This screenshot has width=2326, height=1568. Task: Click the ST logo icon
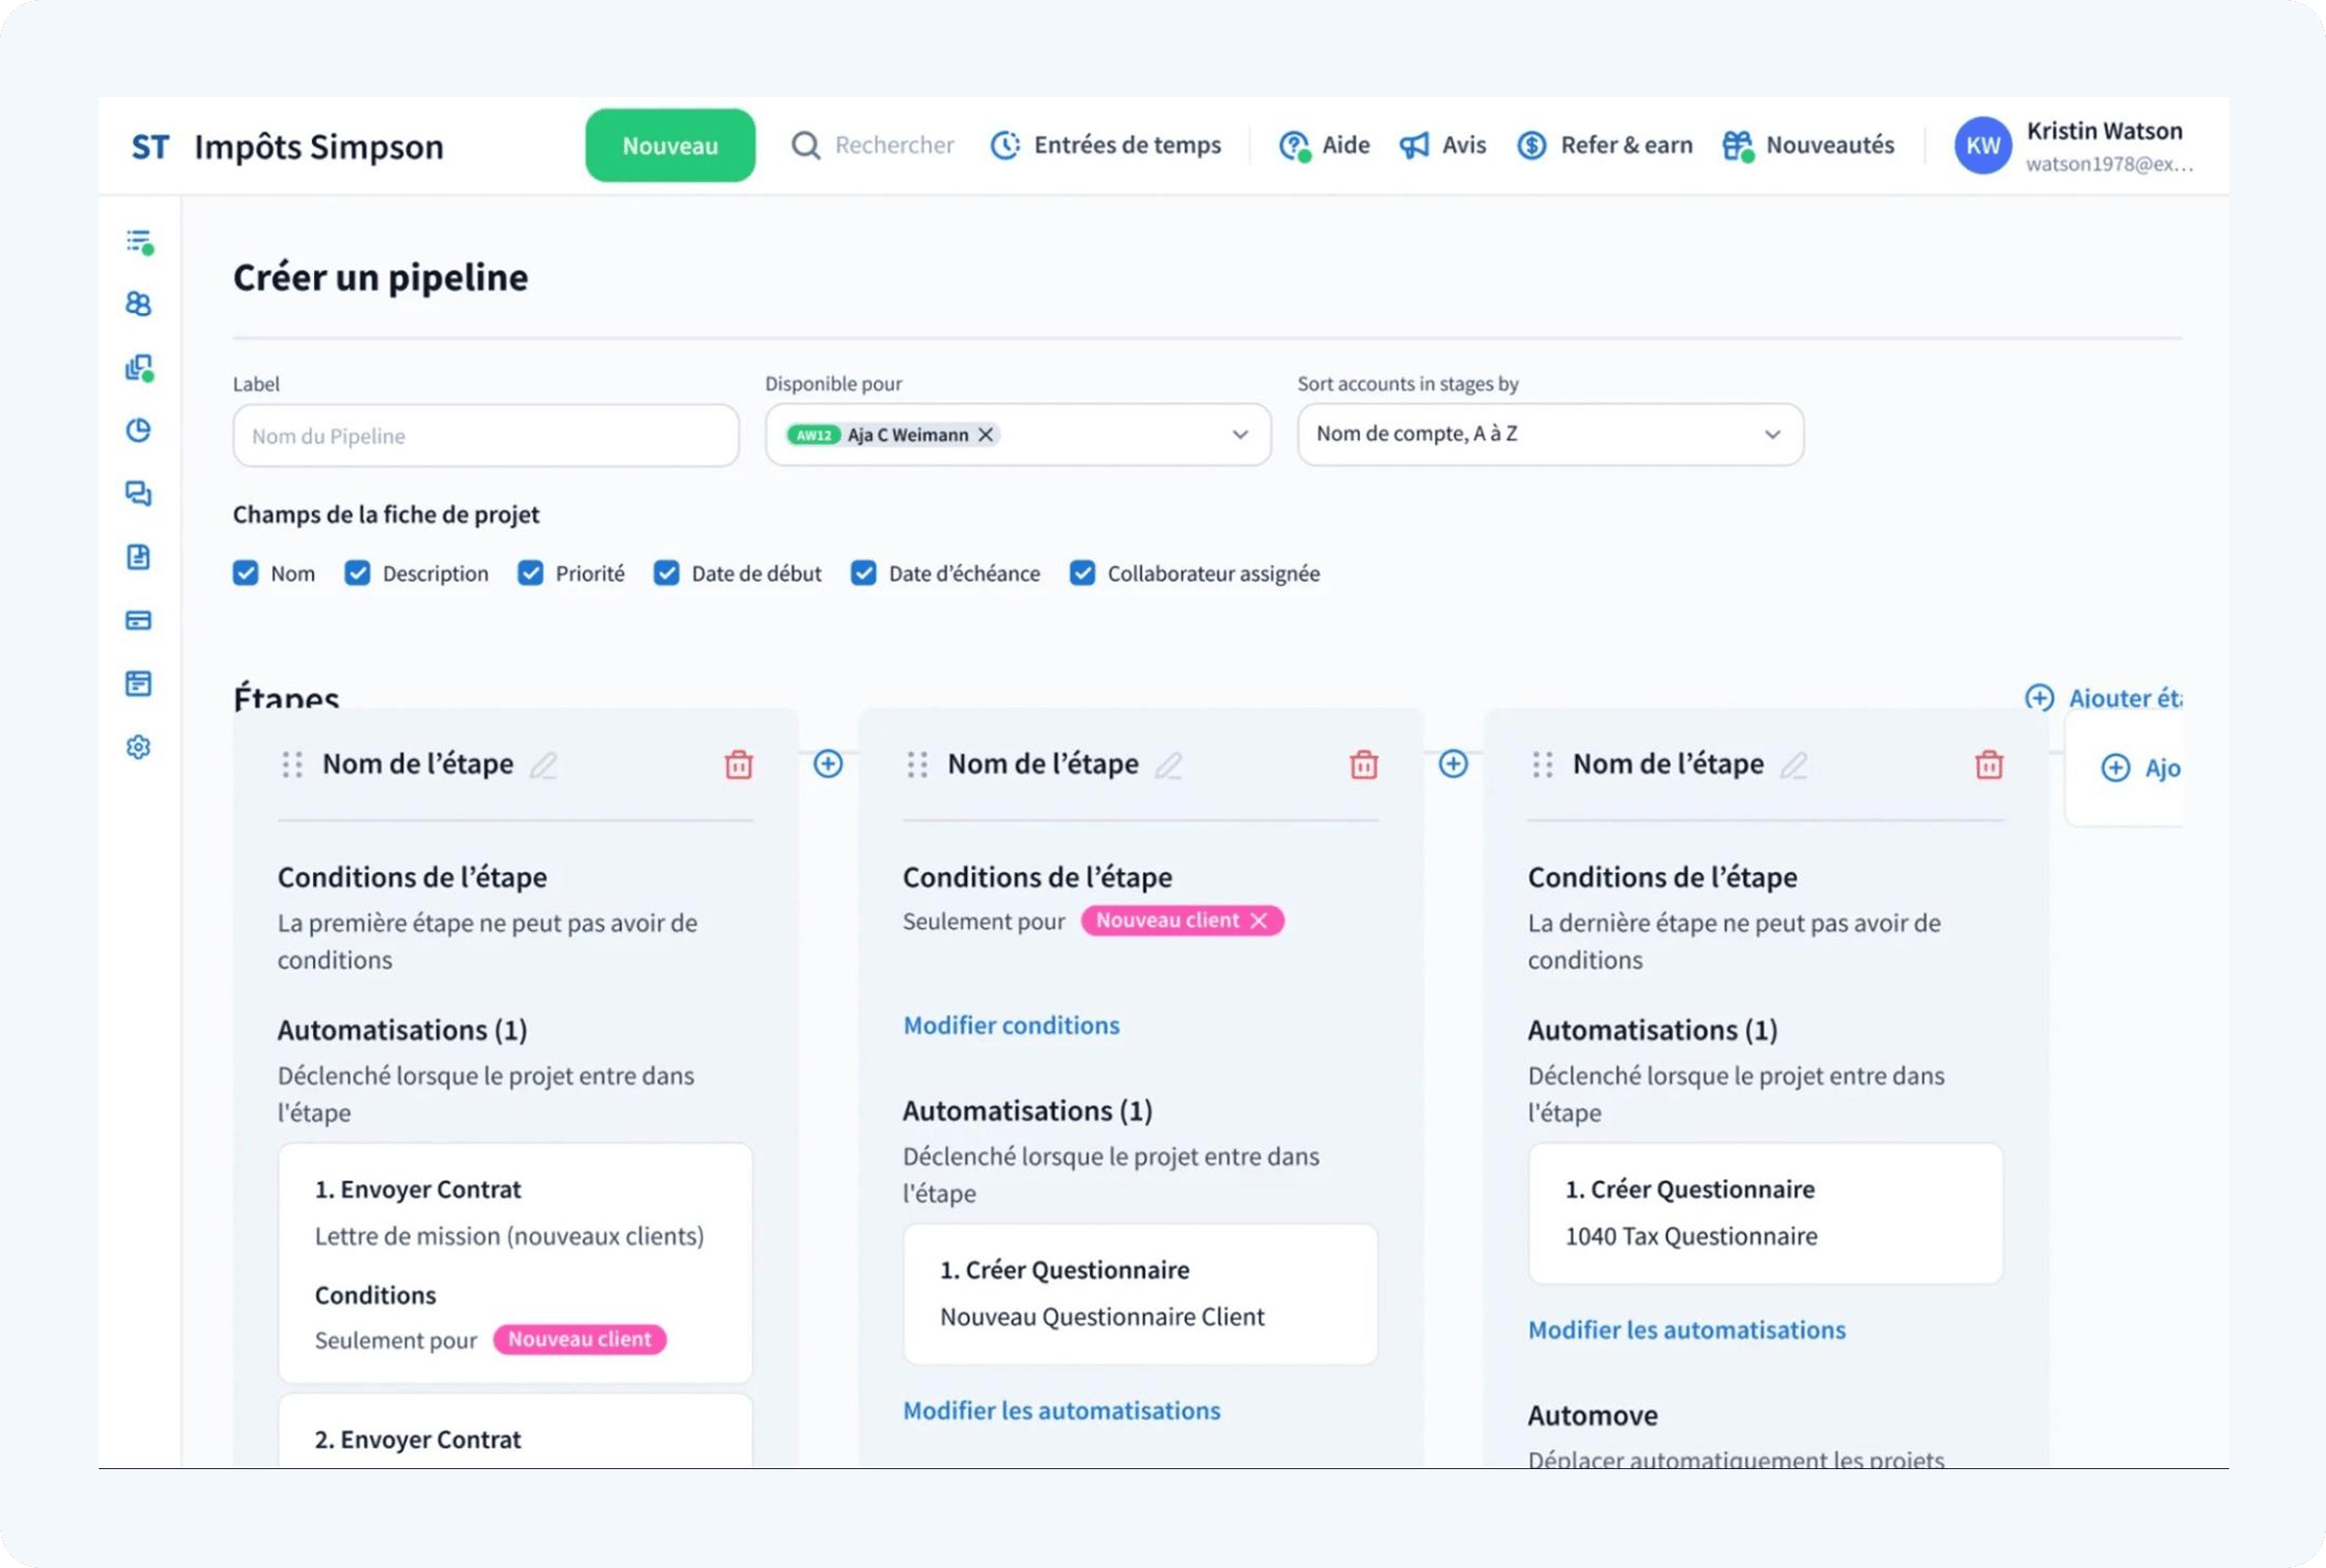click(x=150, y=147)
